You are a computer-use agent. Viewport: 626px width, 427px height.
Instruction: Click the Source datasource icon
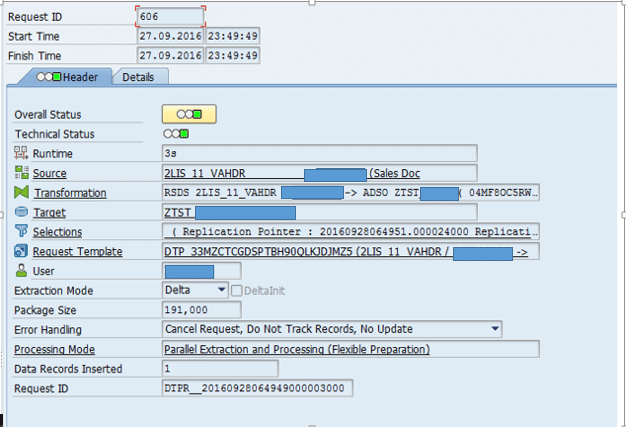point(21,173)
